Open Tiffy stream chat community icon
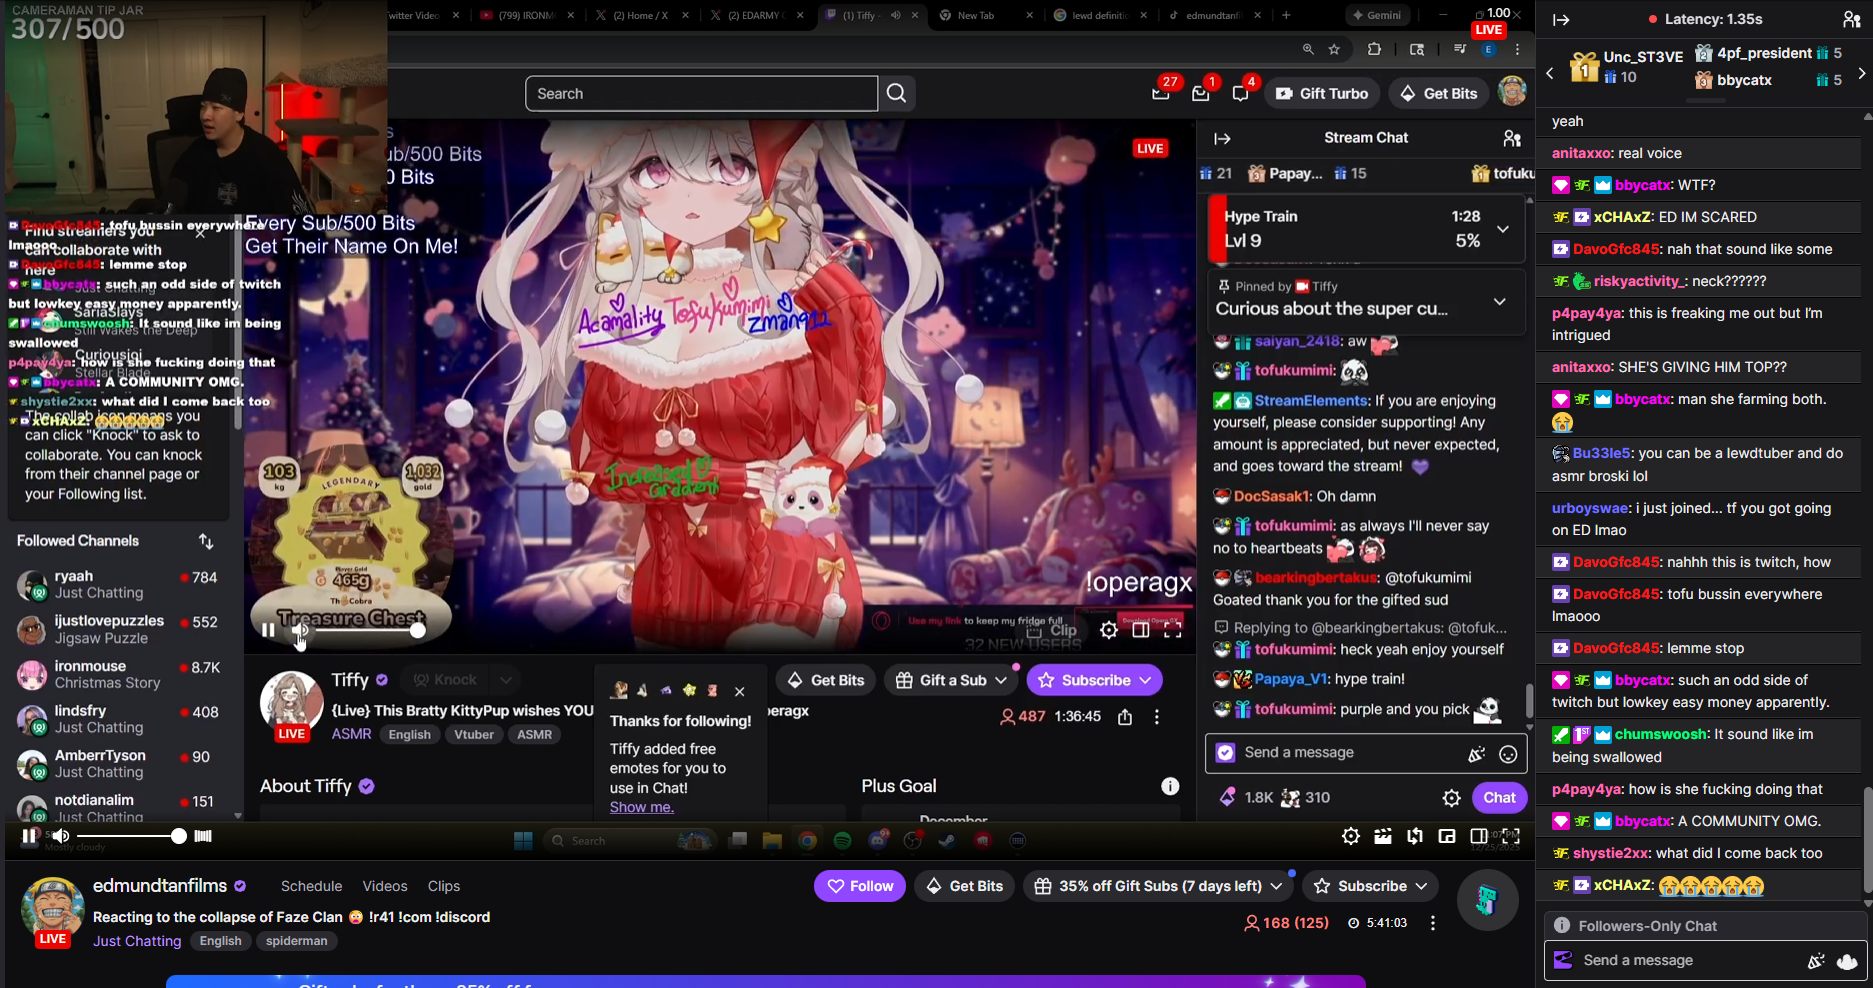 click(1512, 138)
